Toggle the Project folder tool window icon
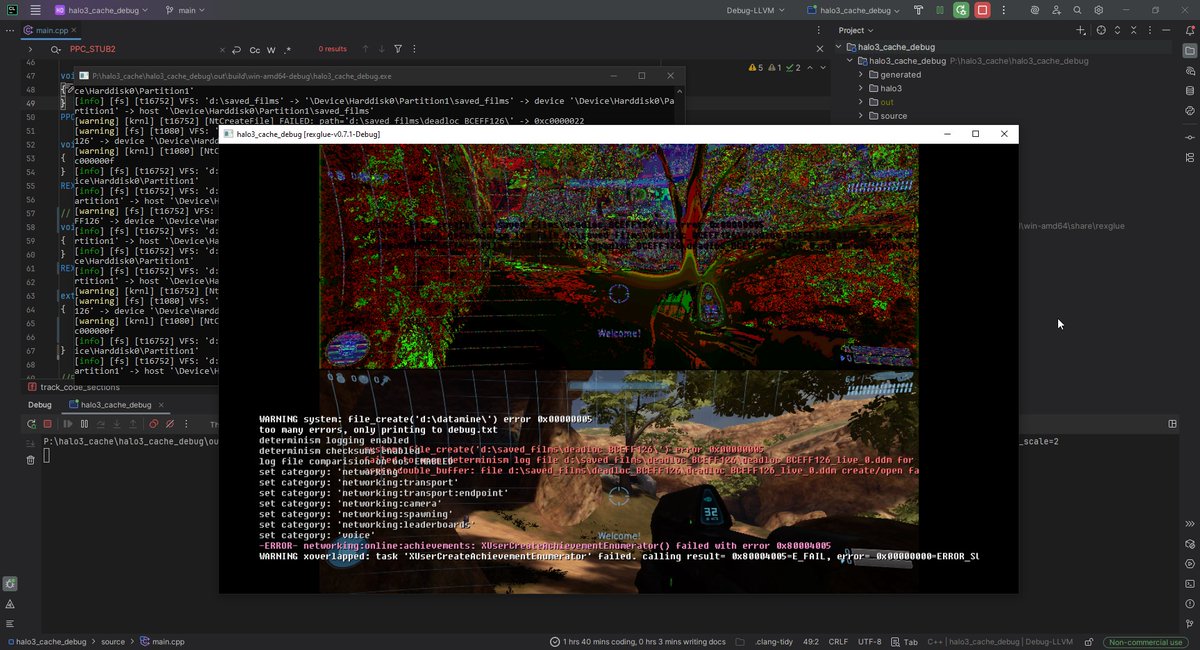 coord(1189,51)
